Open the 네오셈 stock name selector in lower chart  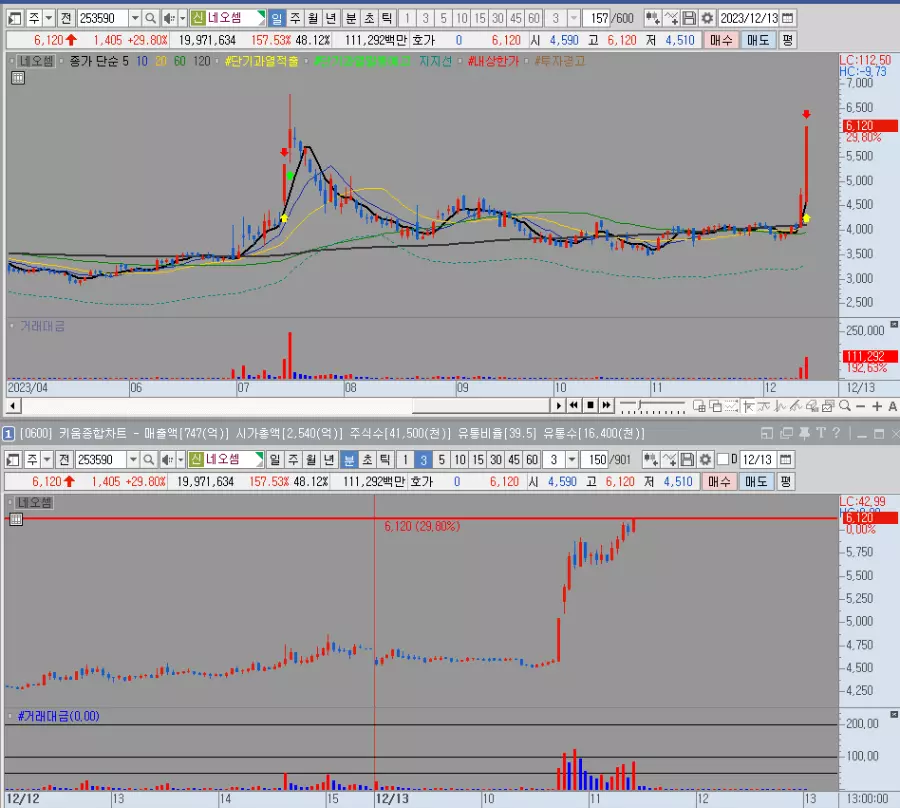tap(226, 460)
